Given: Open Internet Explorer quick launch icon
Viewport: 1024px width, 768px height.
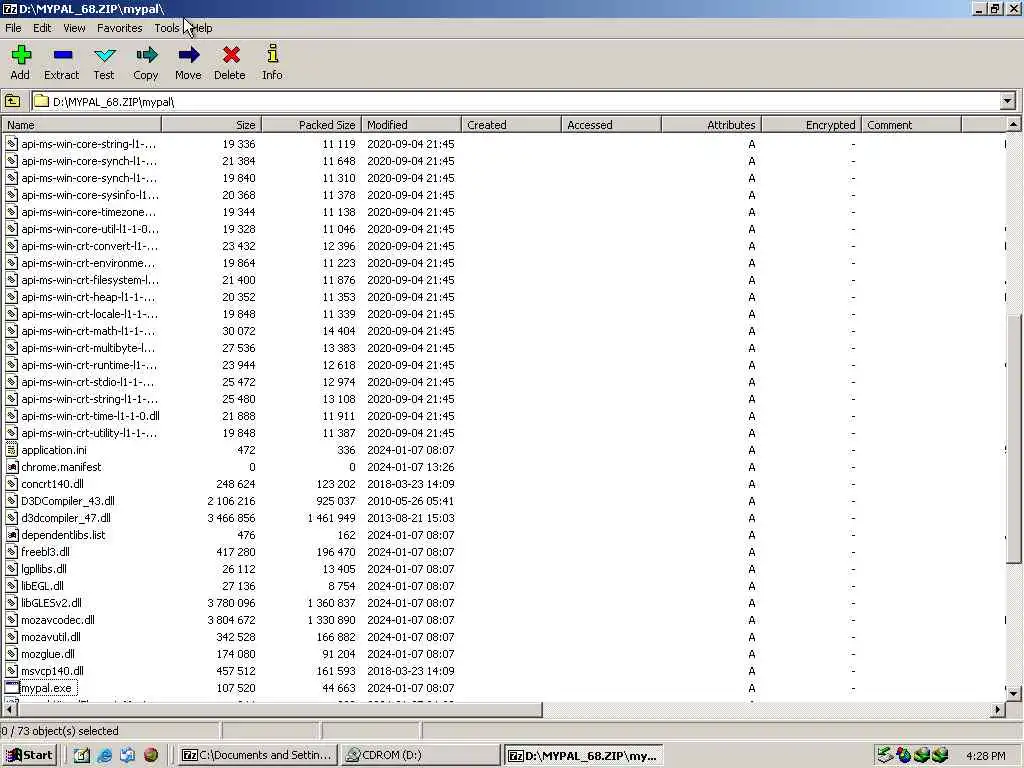Looking at the screenshot, I should [x=104, y=755].
